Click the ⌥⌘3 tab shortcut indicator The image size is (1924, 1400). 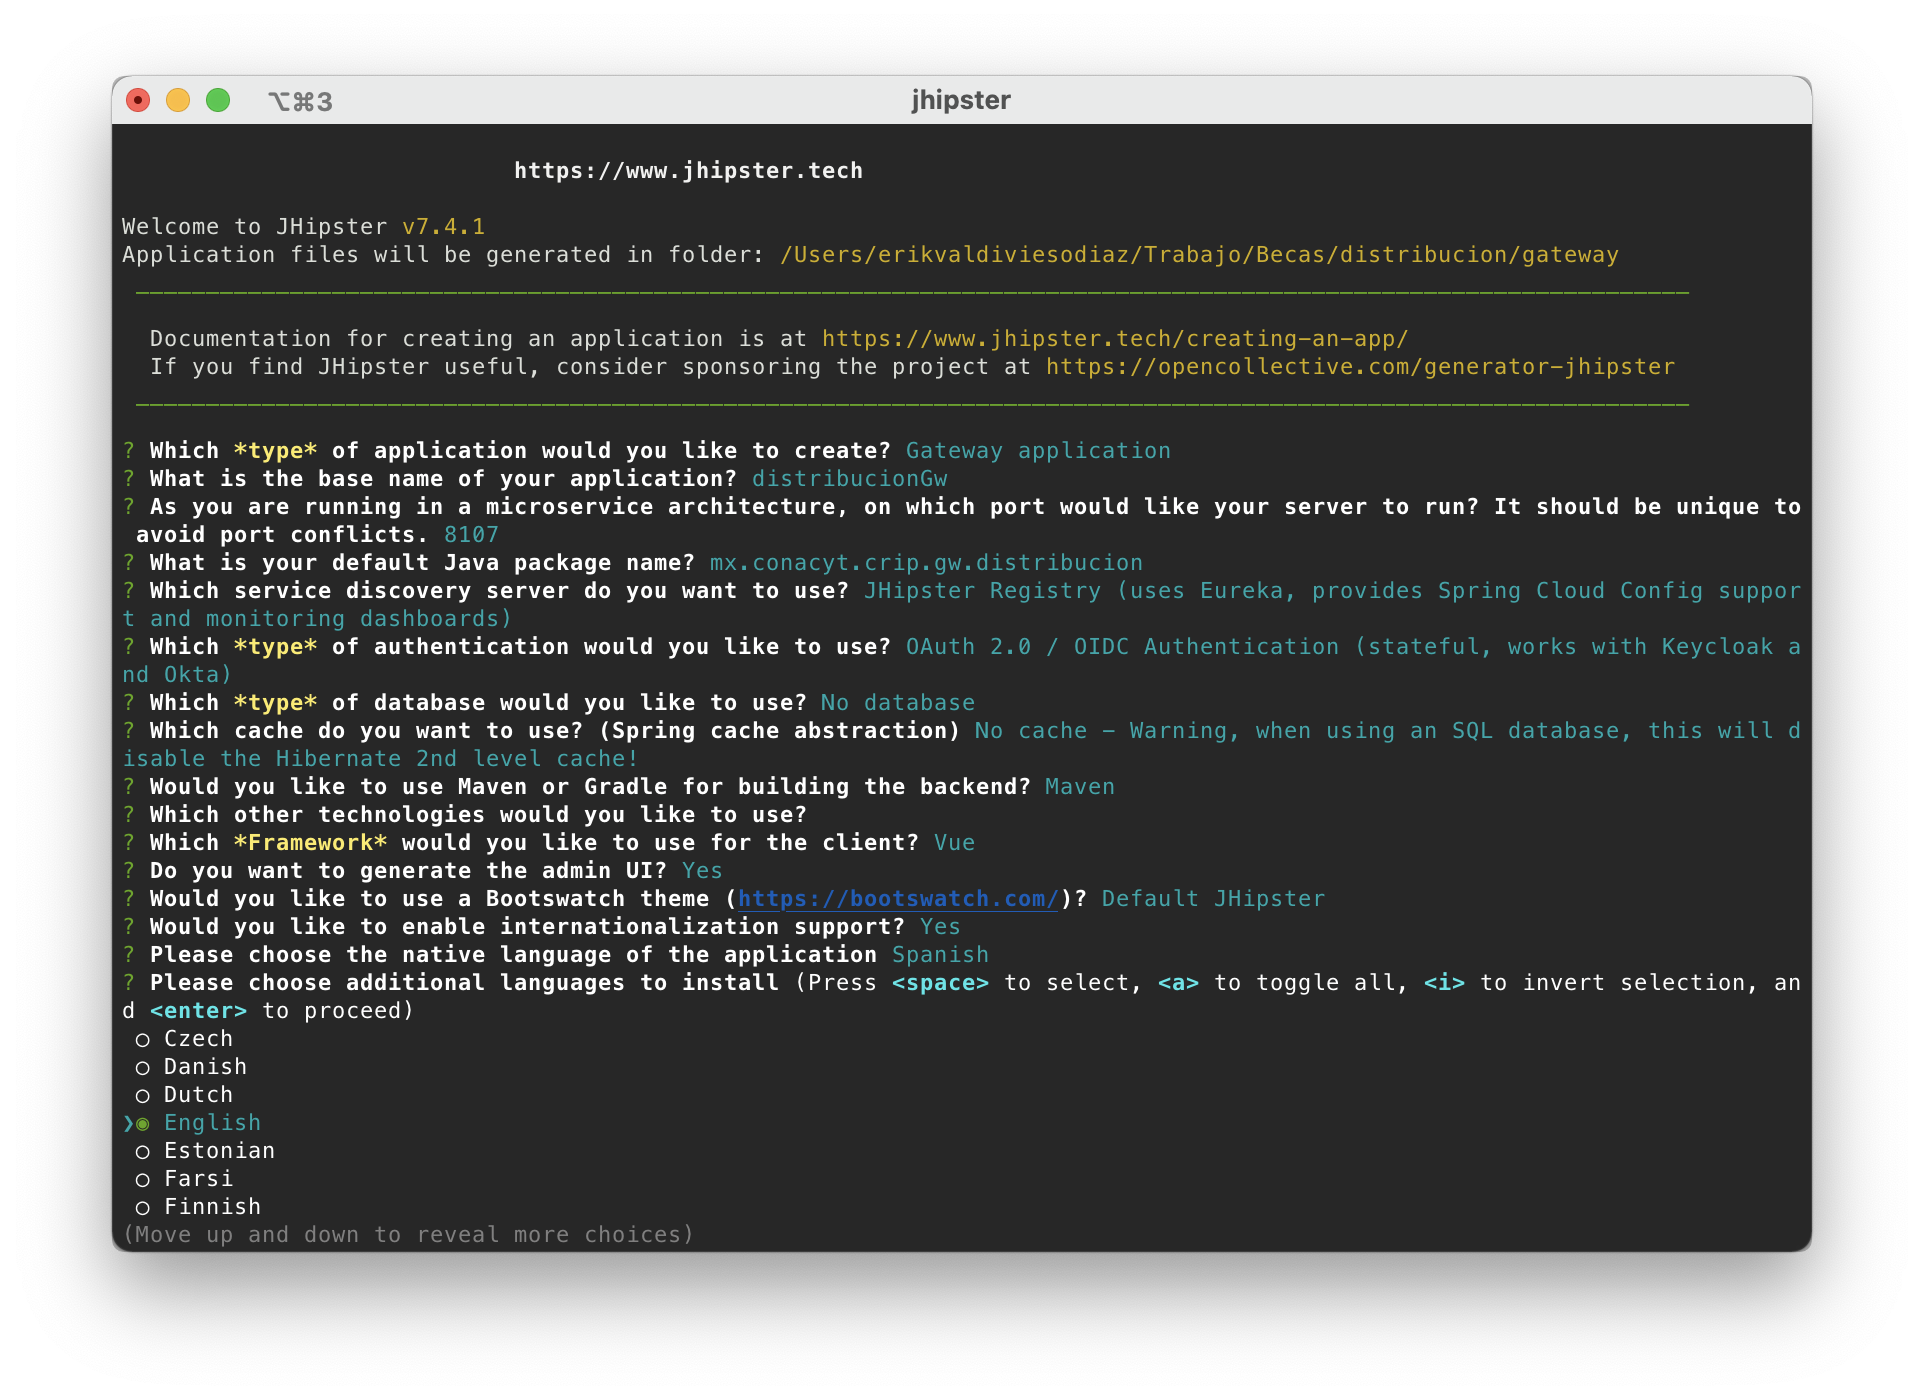click(x=300, y=101)
